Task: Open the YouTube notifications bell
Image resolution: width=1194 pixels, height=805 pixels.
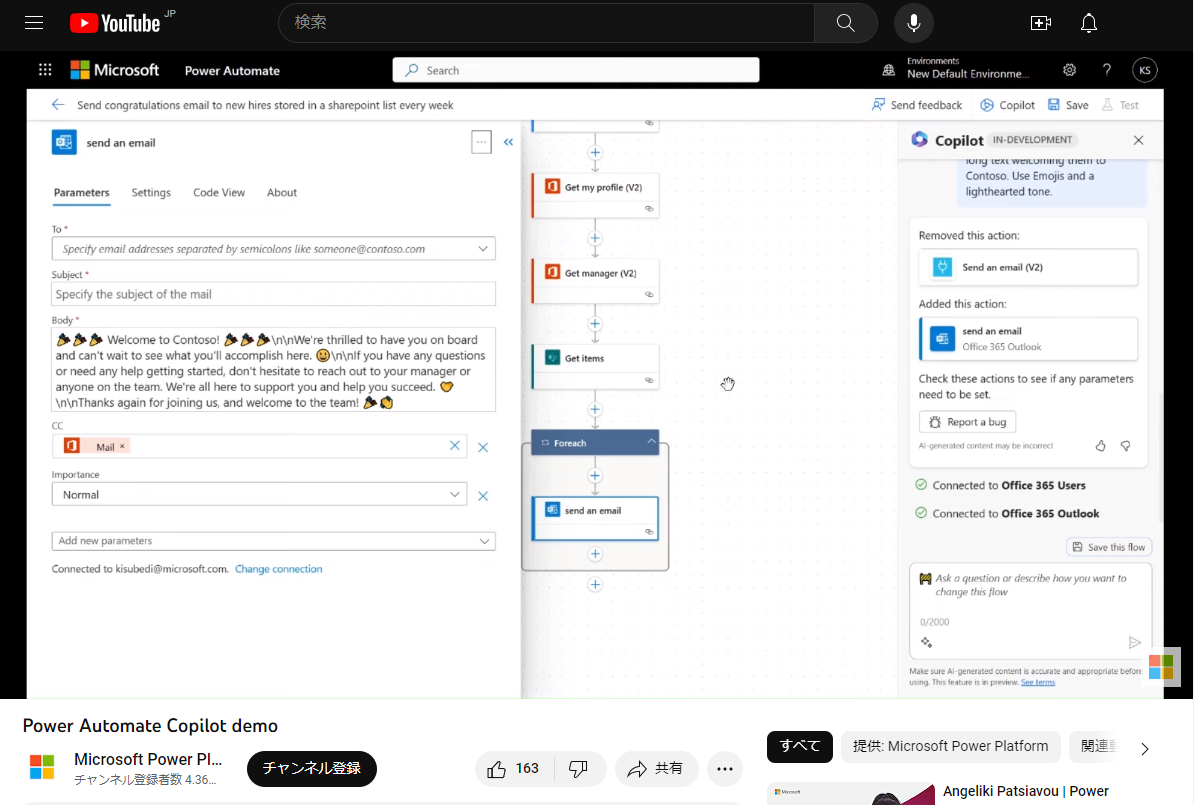Action: pyautogui.click(x=1089, y=23)
